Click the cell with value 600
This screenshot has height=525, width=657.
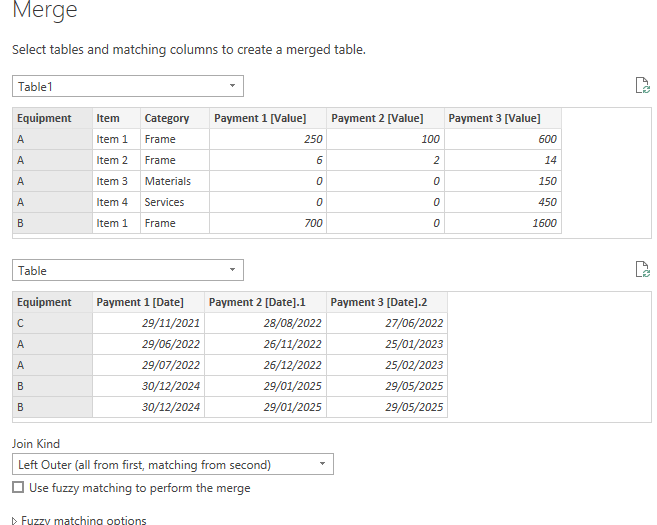pos(503,139)
